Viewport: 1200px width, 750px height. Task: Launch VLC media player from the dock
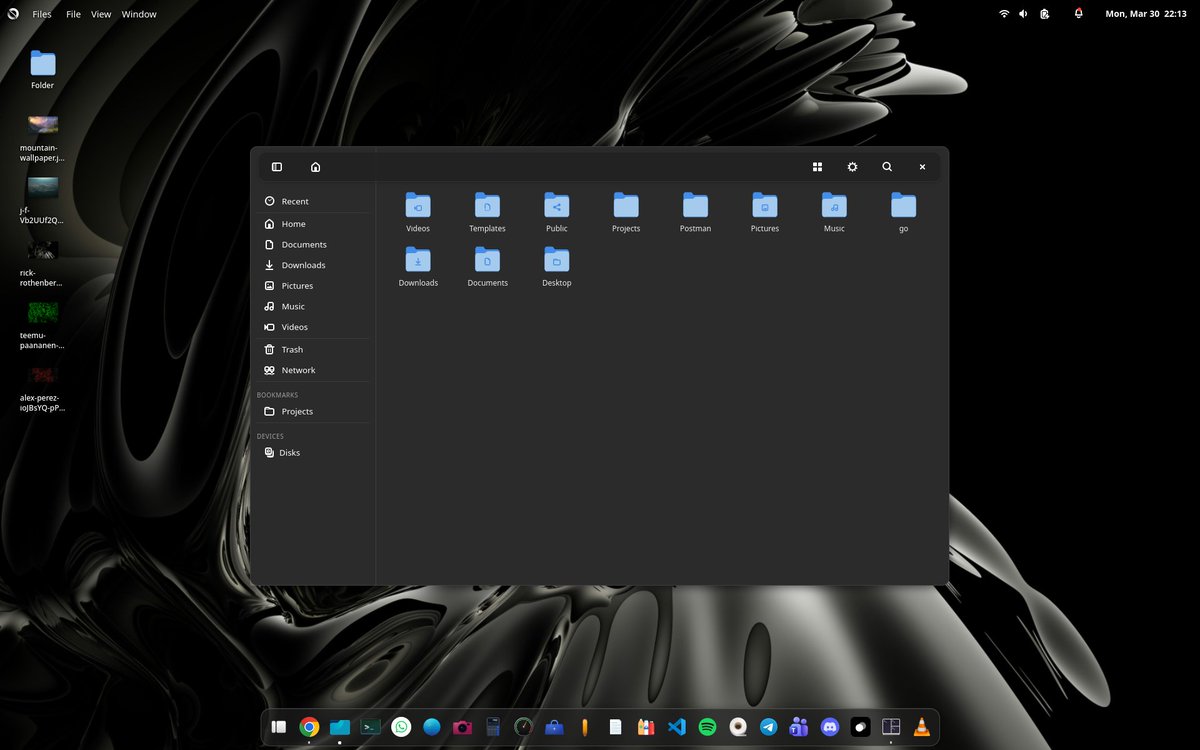pyautogui.click(x=921, y=727)
